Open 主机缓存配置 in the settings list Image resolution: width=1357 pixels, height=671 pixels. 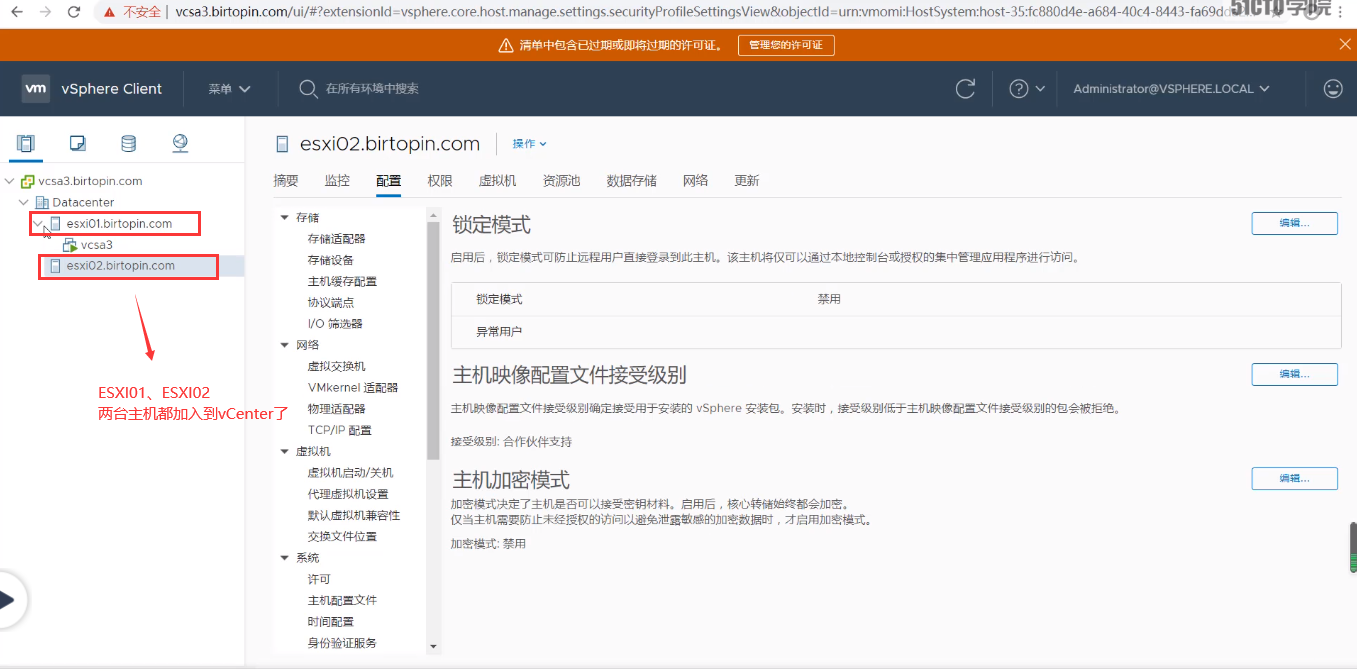point(342,282)
